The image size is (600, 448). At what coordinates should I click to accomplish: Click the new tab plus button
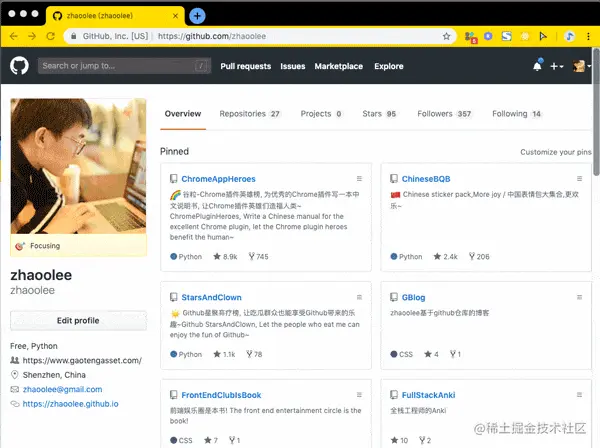(197, 16)
